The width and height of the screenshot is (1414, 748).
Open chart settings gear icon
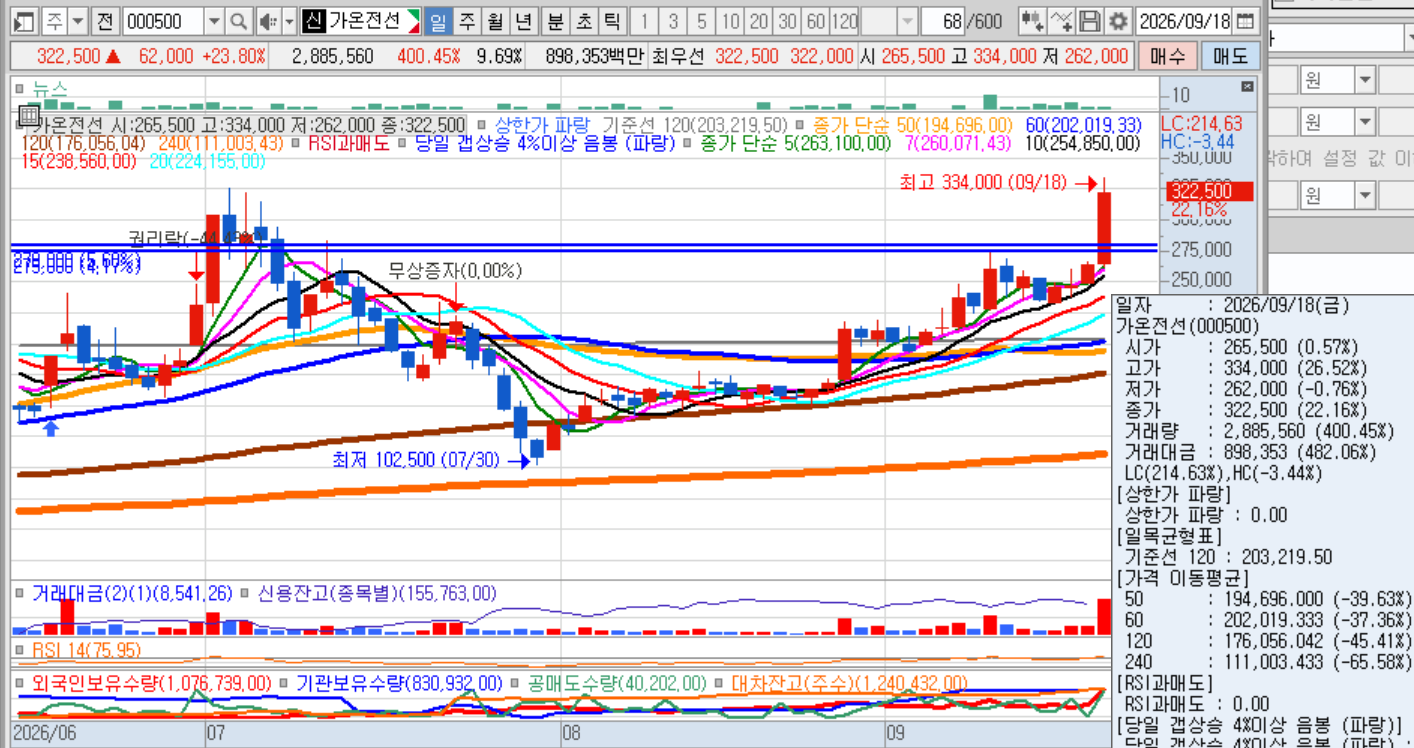coord(1118,21)
